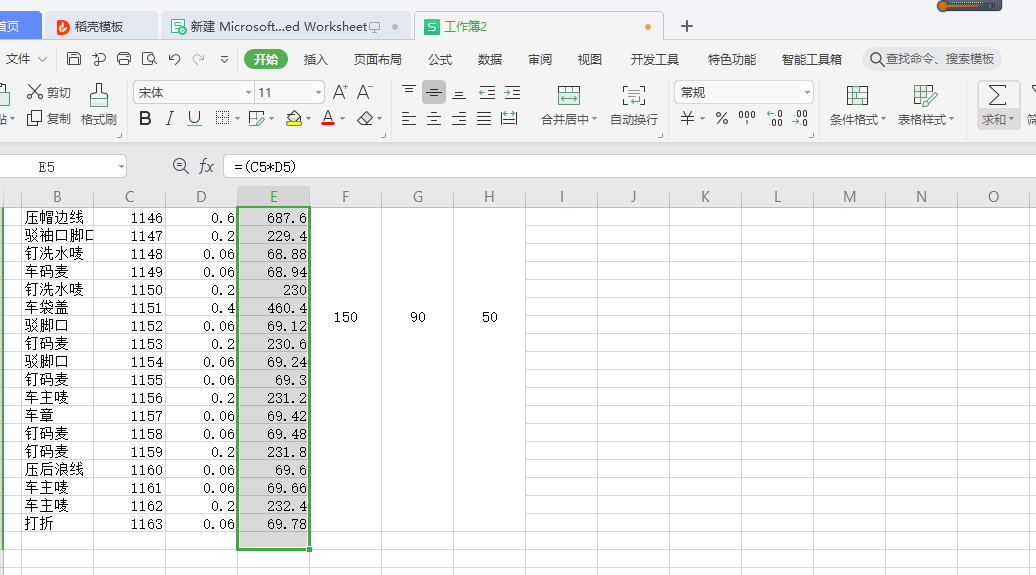Increase decimal places
Viewport: 1036px width, 575px height.
tap(774, 118)
